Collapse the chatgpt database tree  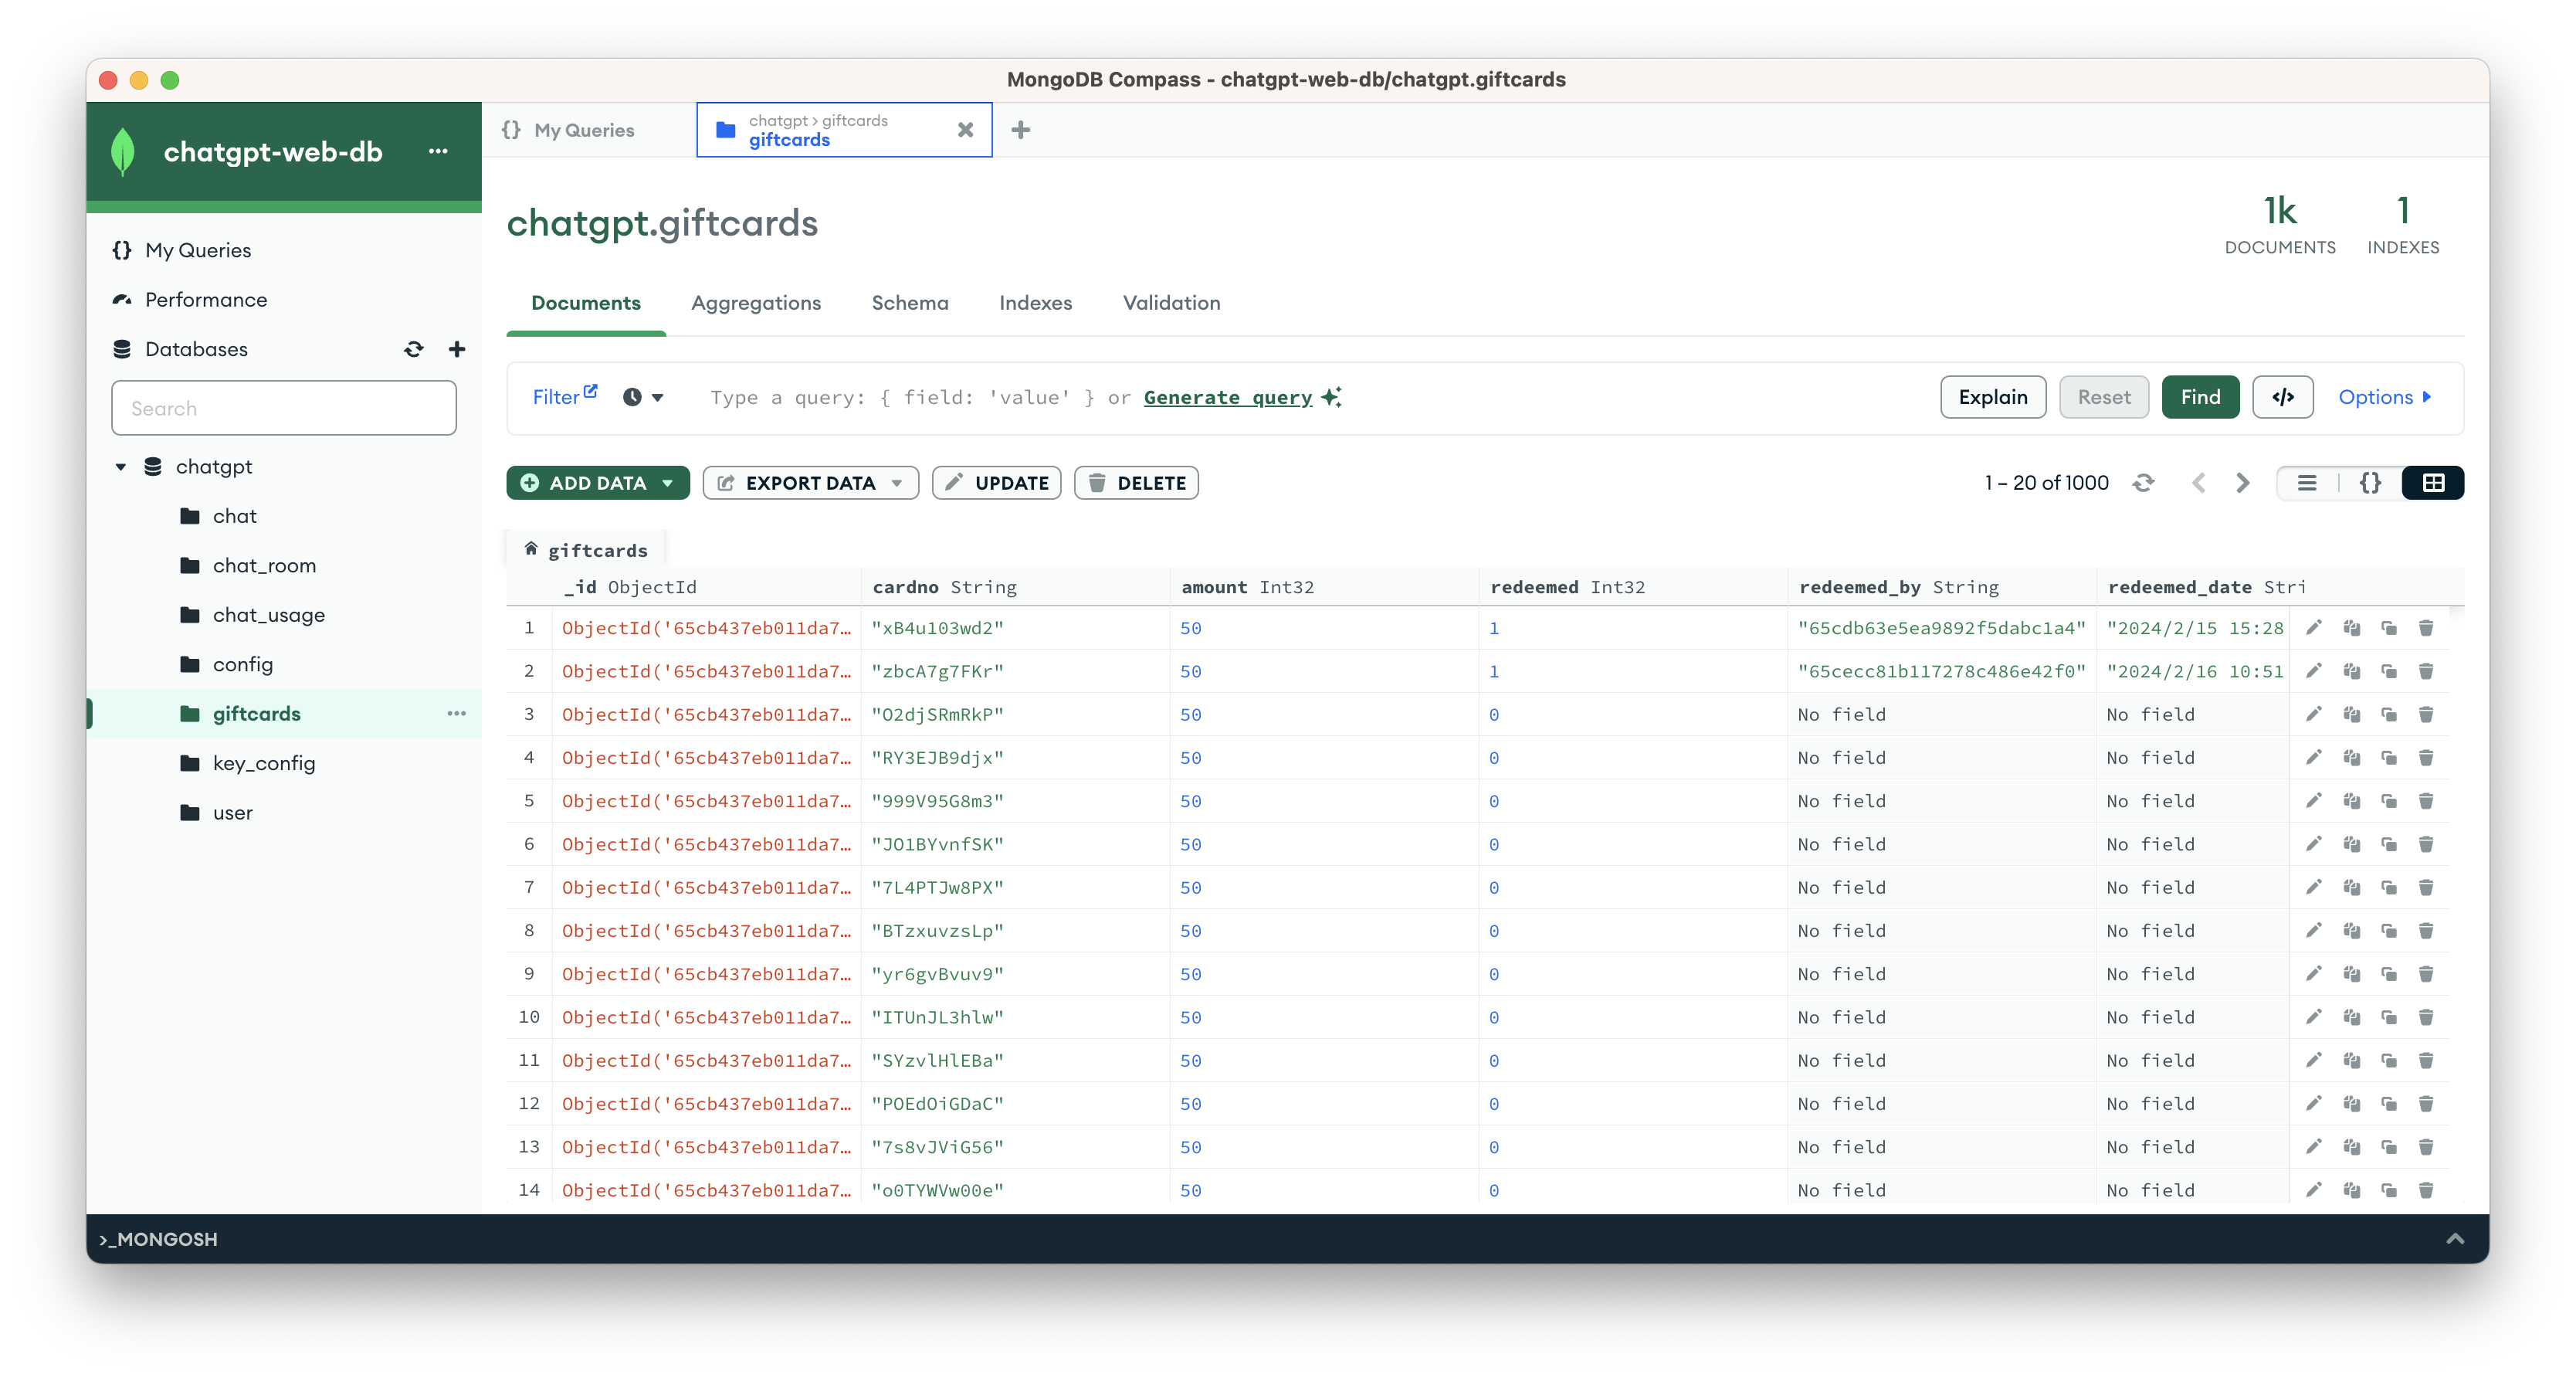[x=121, y=467]
